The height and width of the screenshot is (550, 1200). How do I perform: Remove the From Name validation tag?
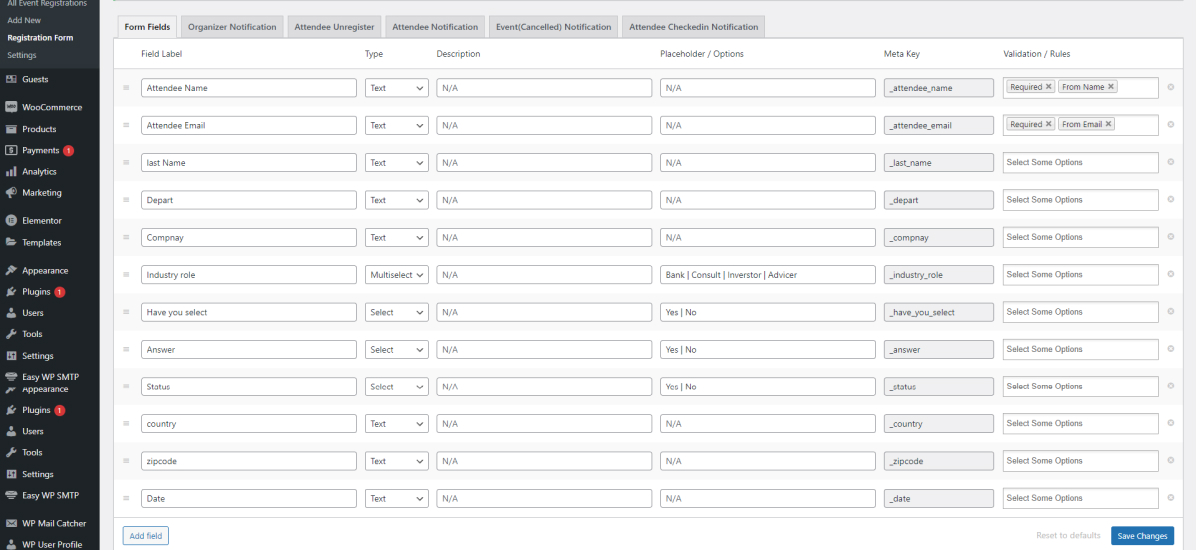click(x=1111, y=87)
